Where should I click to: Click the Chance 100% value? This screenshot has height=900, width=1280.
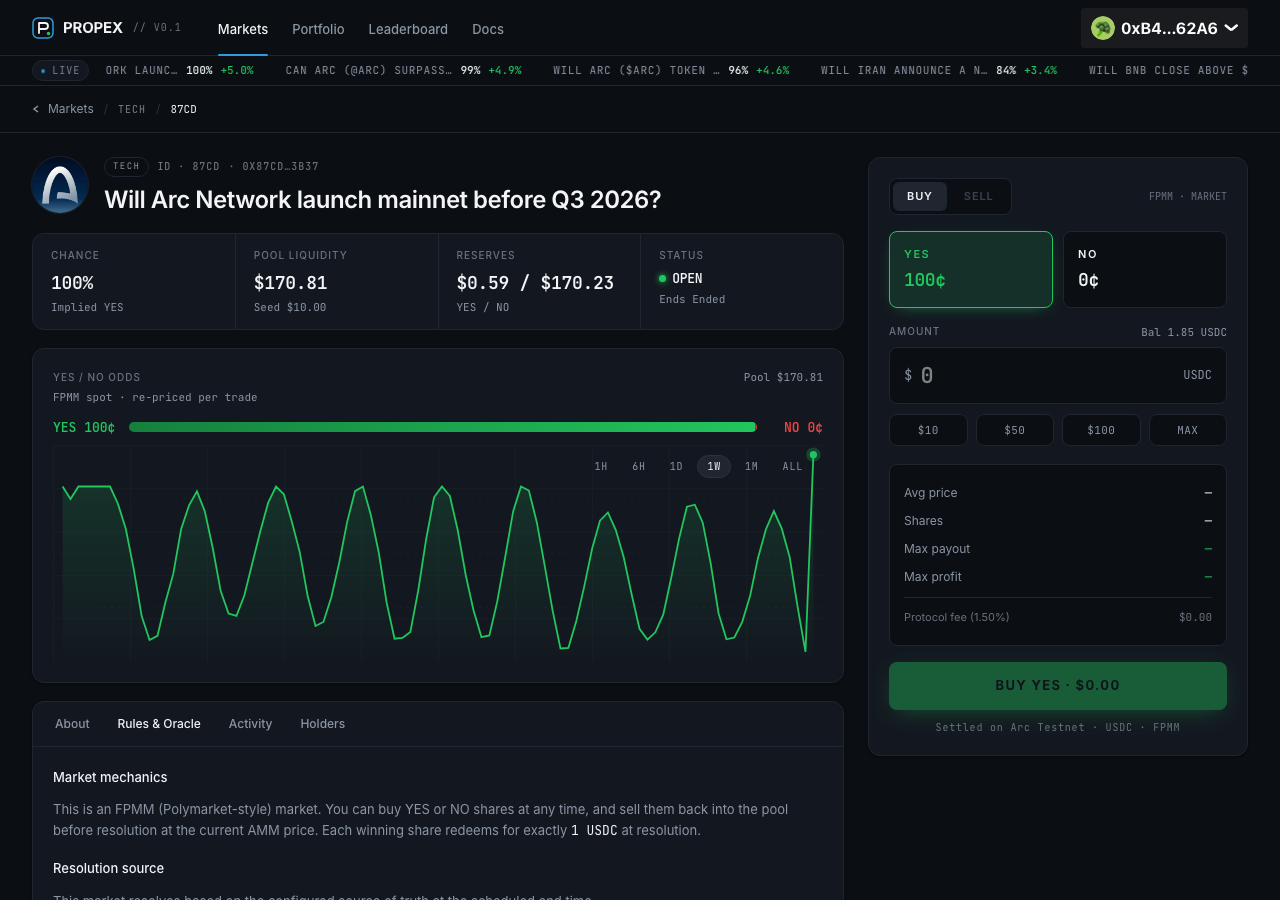coord(72,283)
